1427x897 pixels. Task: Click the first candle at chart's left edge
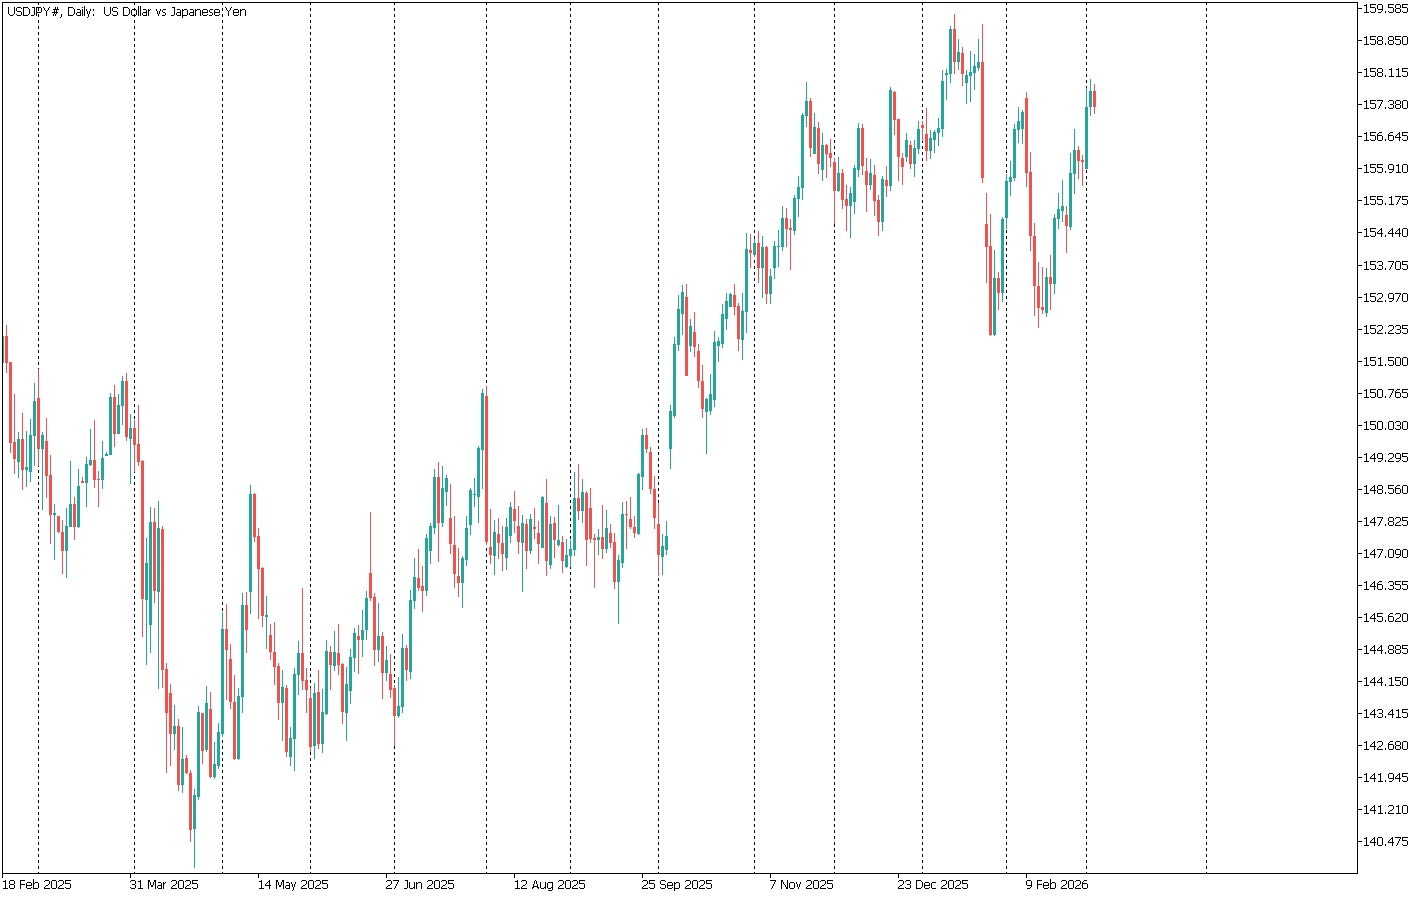[x=6, y=350]
